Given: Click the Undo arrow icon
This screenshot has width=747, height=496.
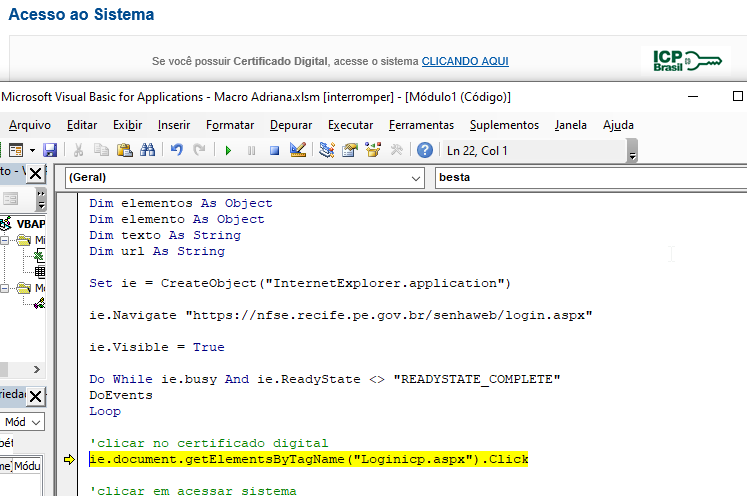Looking at the screenshot, I should 177,151.
